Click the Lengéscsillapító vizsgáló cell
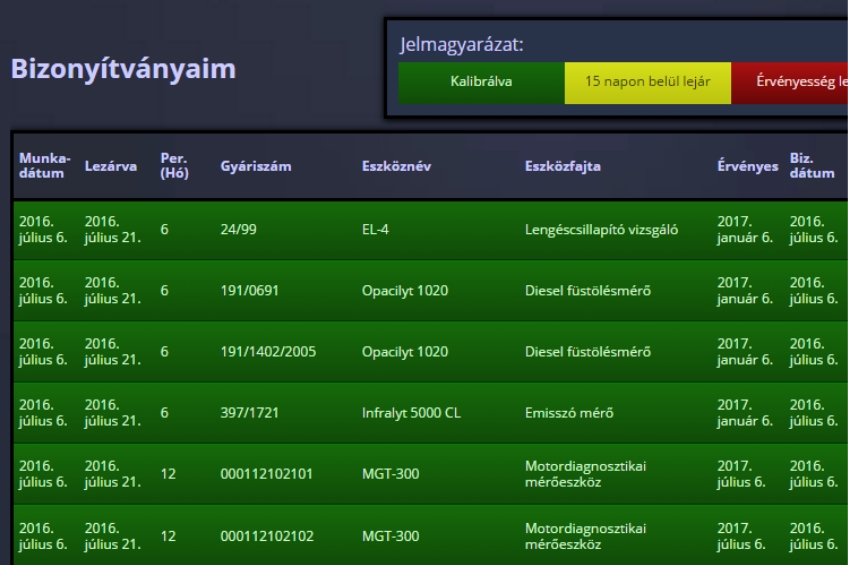Viewport: 848px width, 565px height. pyautogui.click(x=601, y=230)
